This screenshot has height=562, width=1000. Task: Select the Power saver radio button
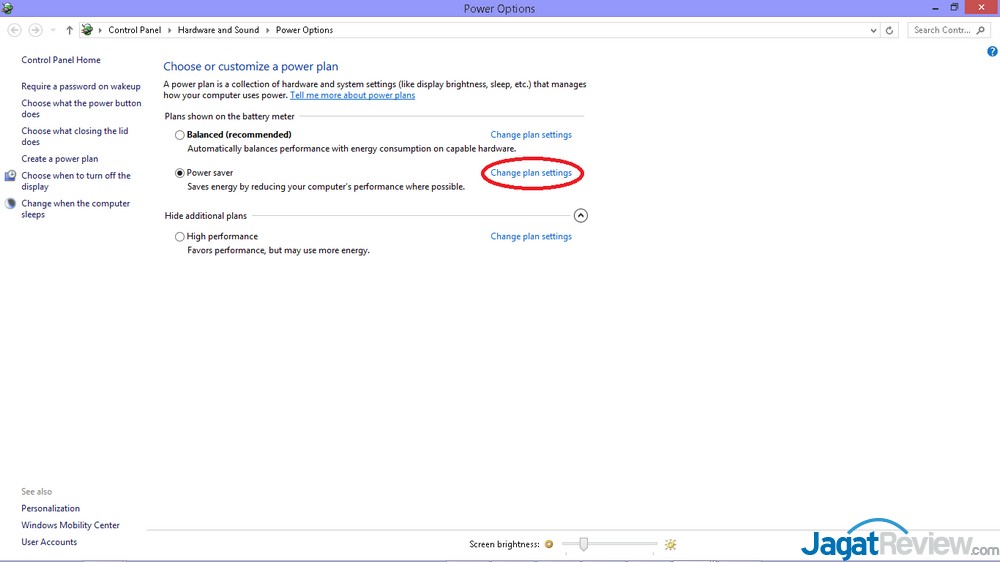point(180,173)
